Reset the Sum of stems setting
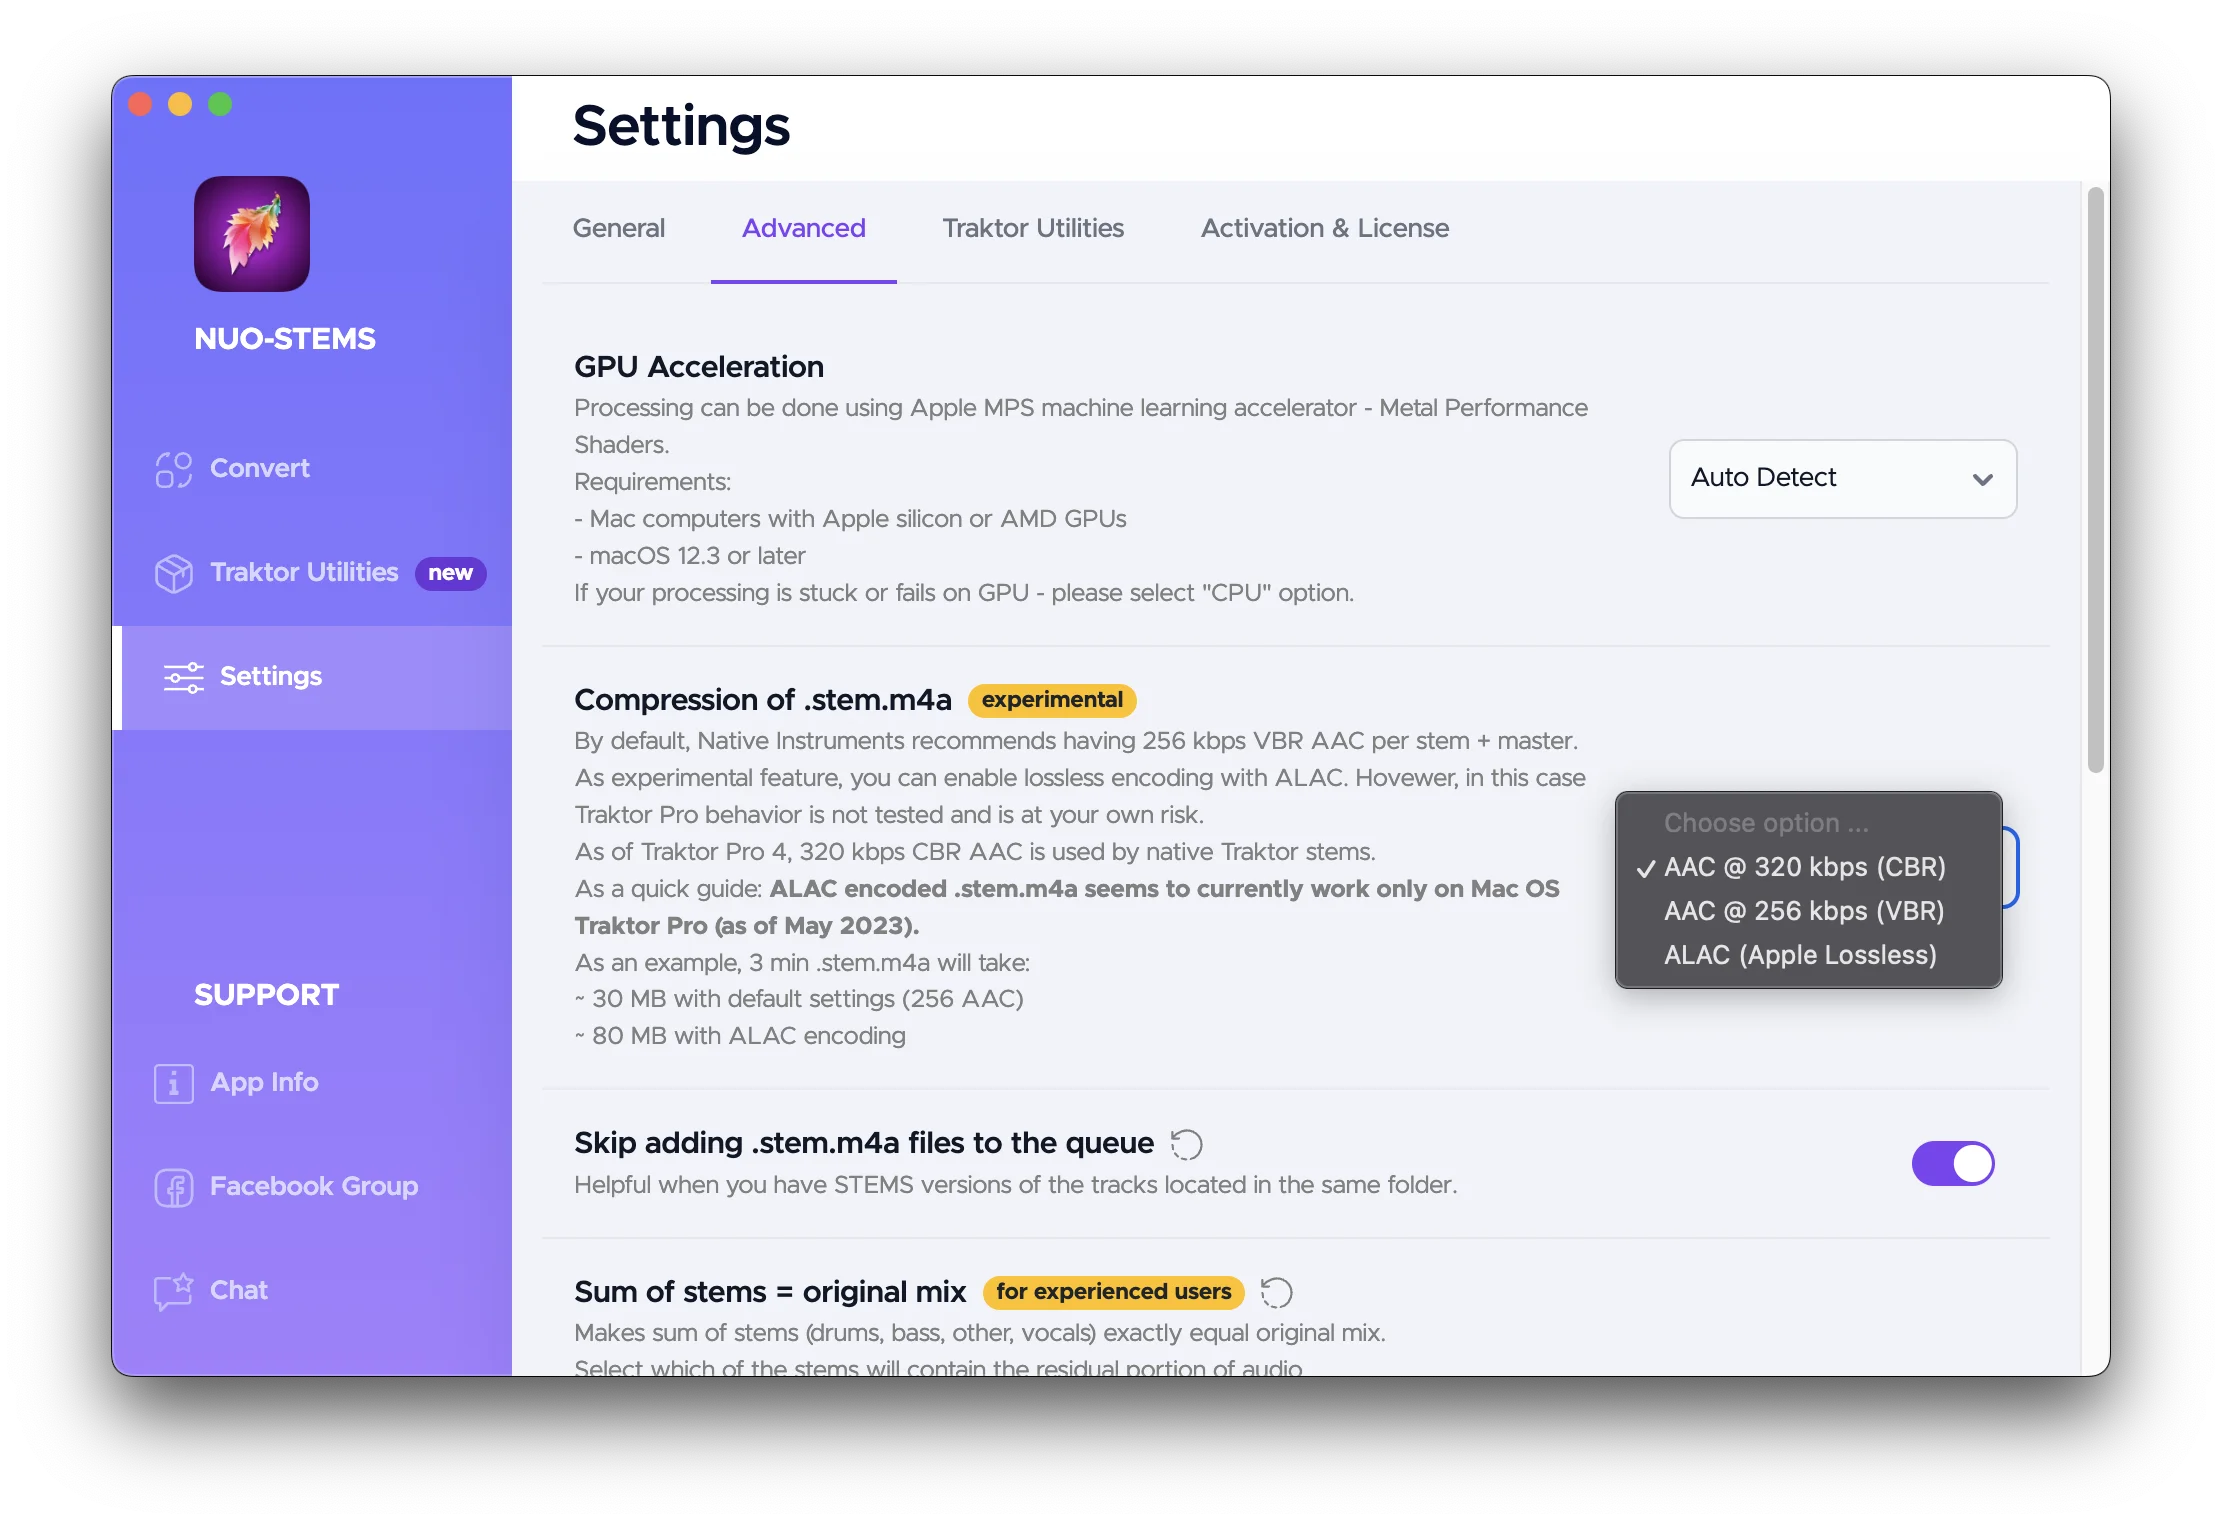The width and height of the screenshot is (2222, 1524). click(x=1276, y=1292)
